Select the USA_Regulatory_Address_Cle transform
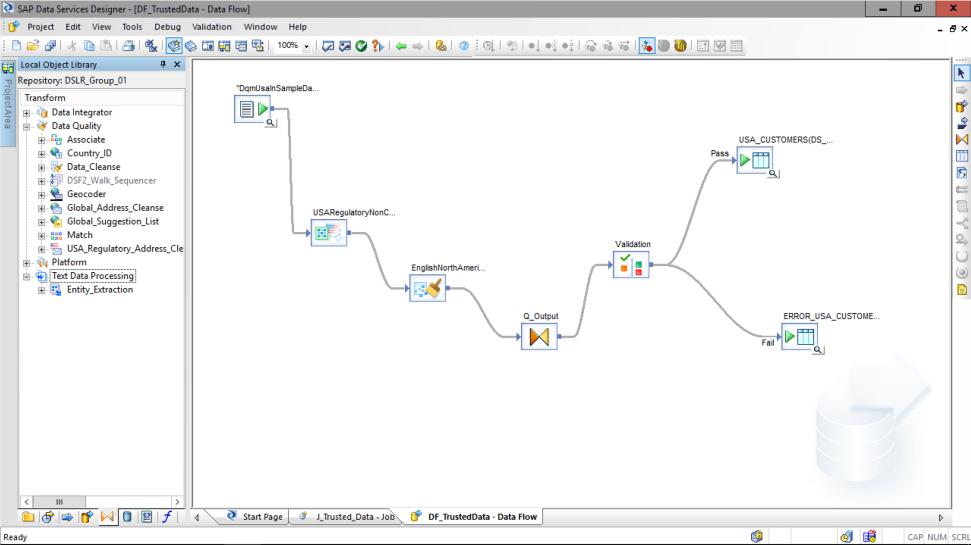This screenshot has width=971, height=545. click(x=125, y=248)
